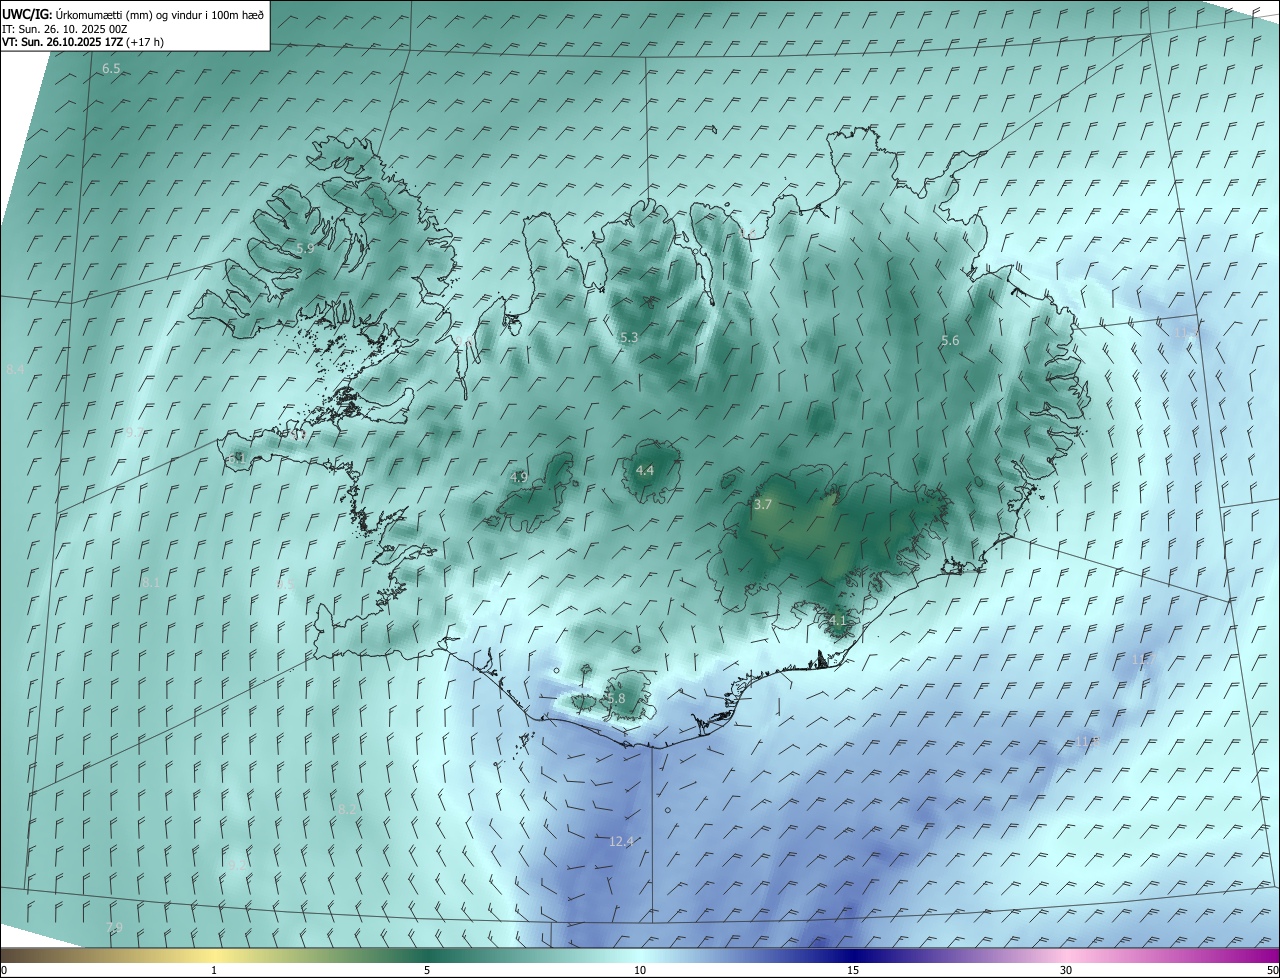Click the 11.7 value label southeast of Iceland
Screen dimensions: 1280x978
click(x=1142, y=659)
